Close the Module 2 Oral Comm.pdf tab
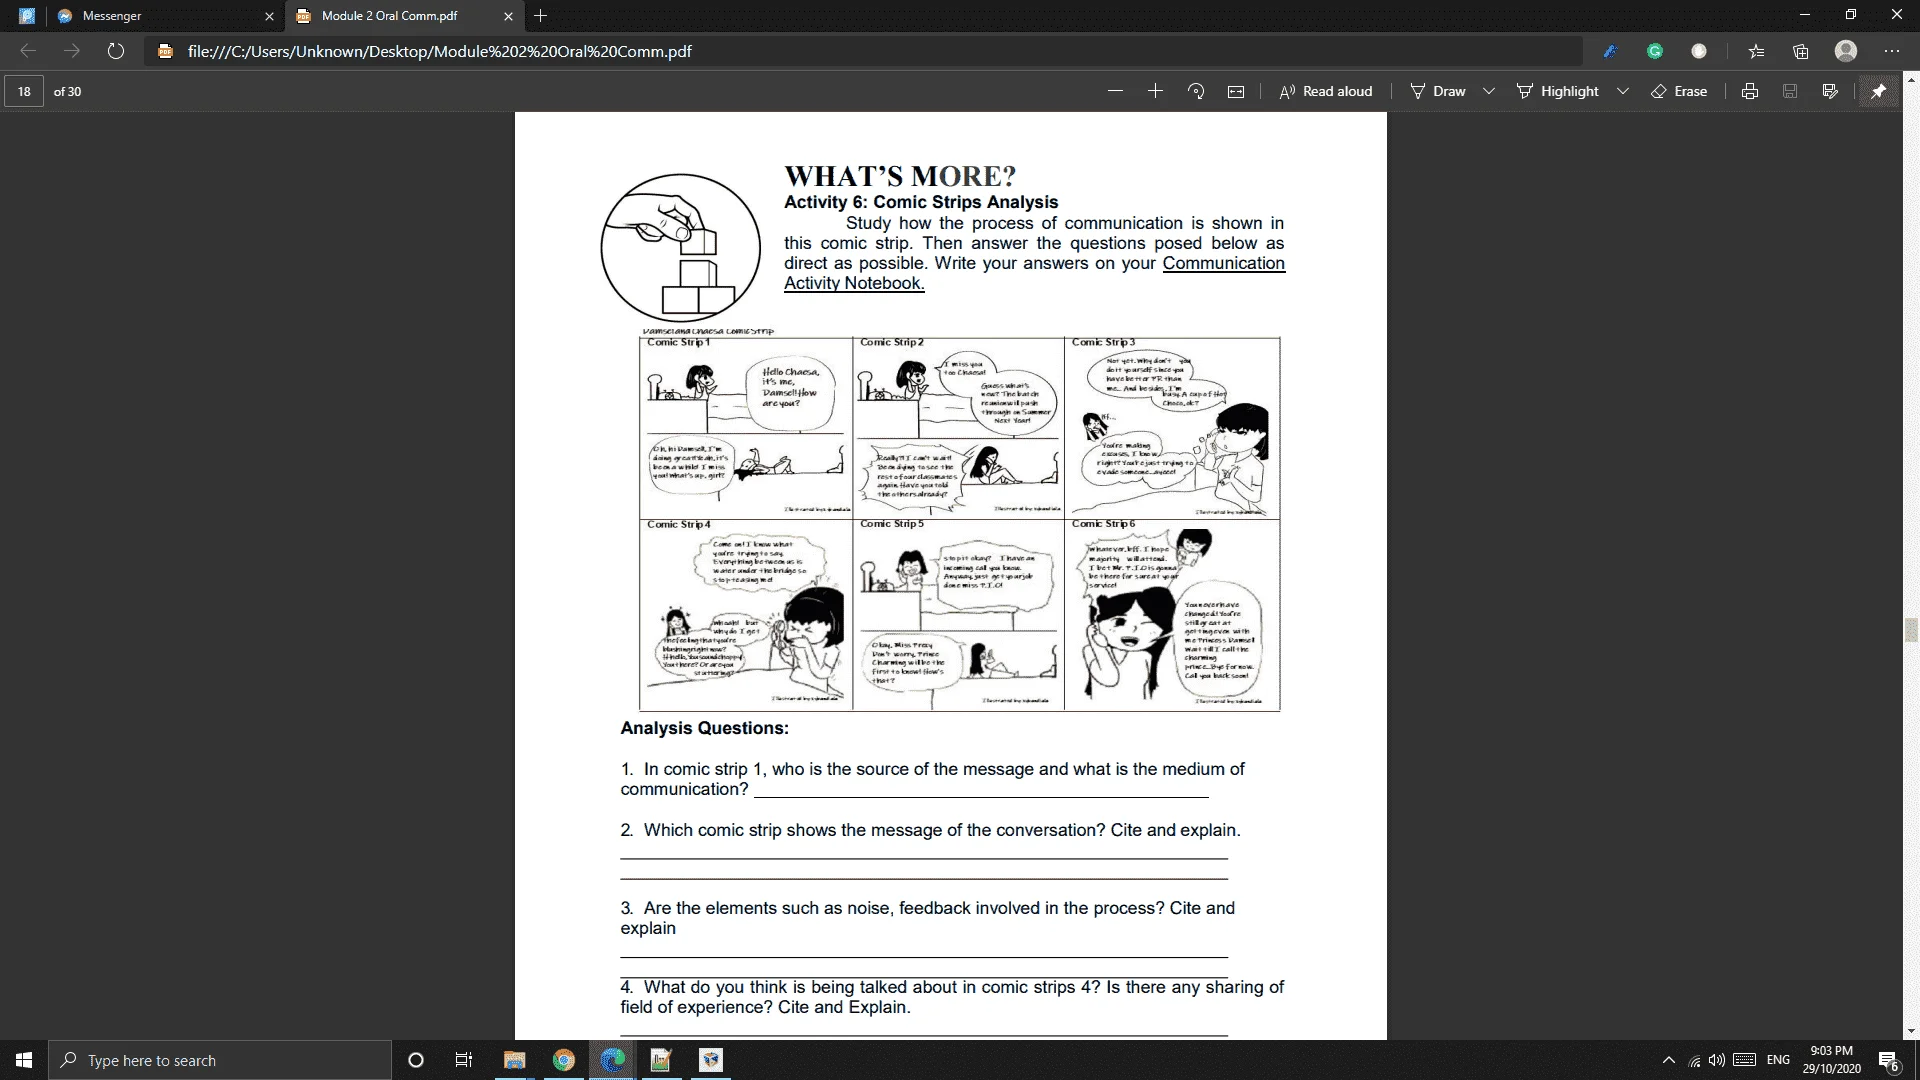This screenshot has height=1080, width=1920. [x=508, y=16]
